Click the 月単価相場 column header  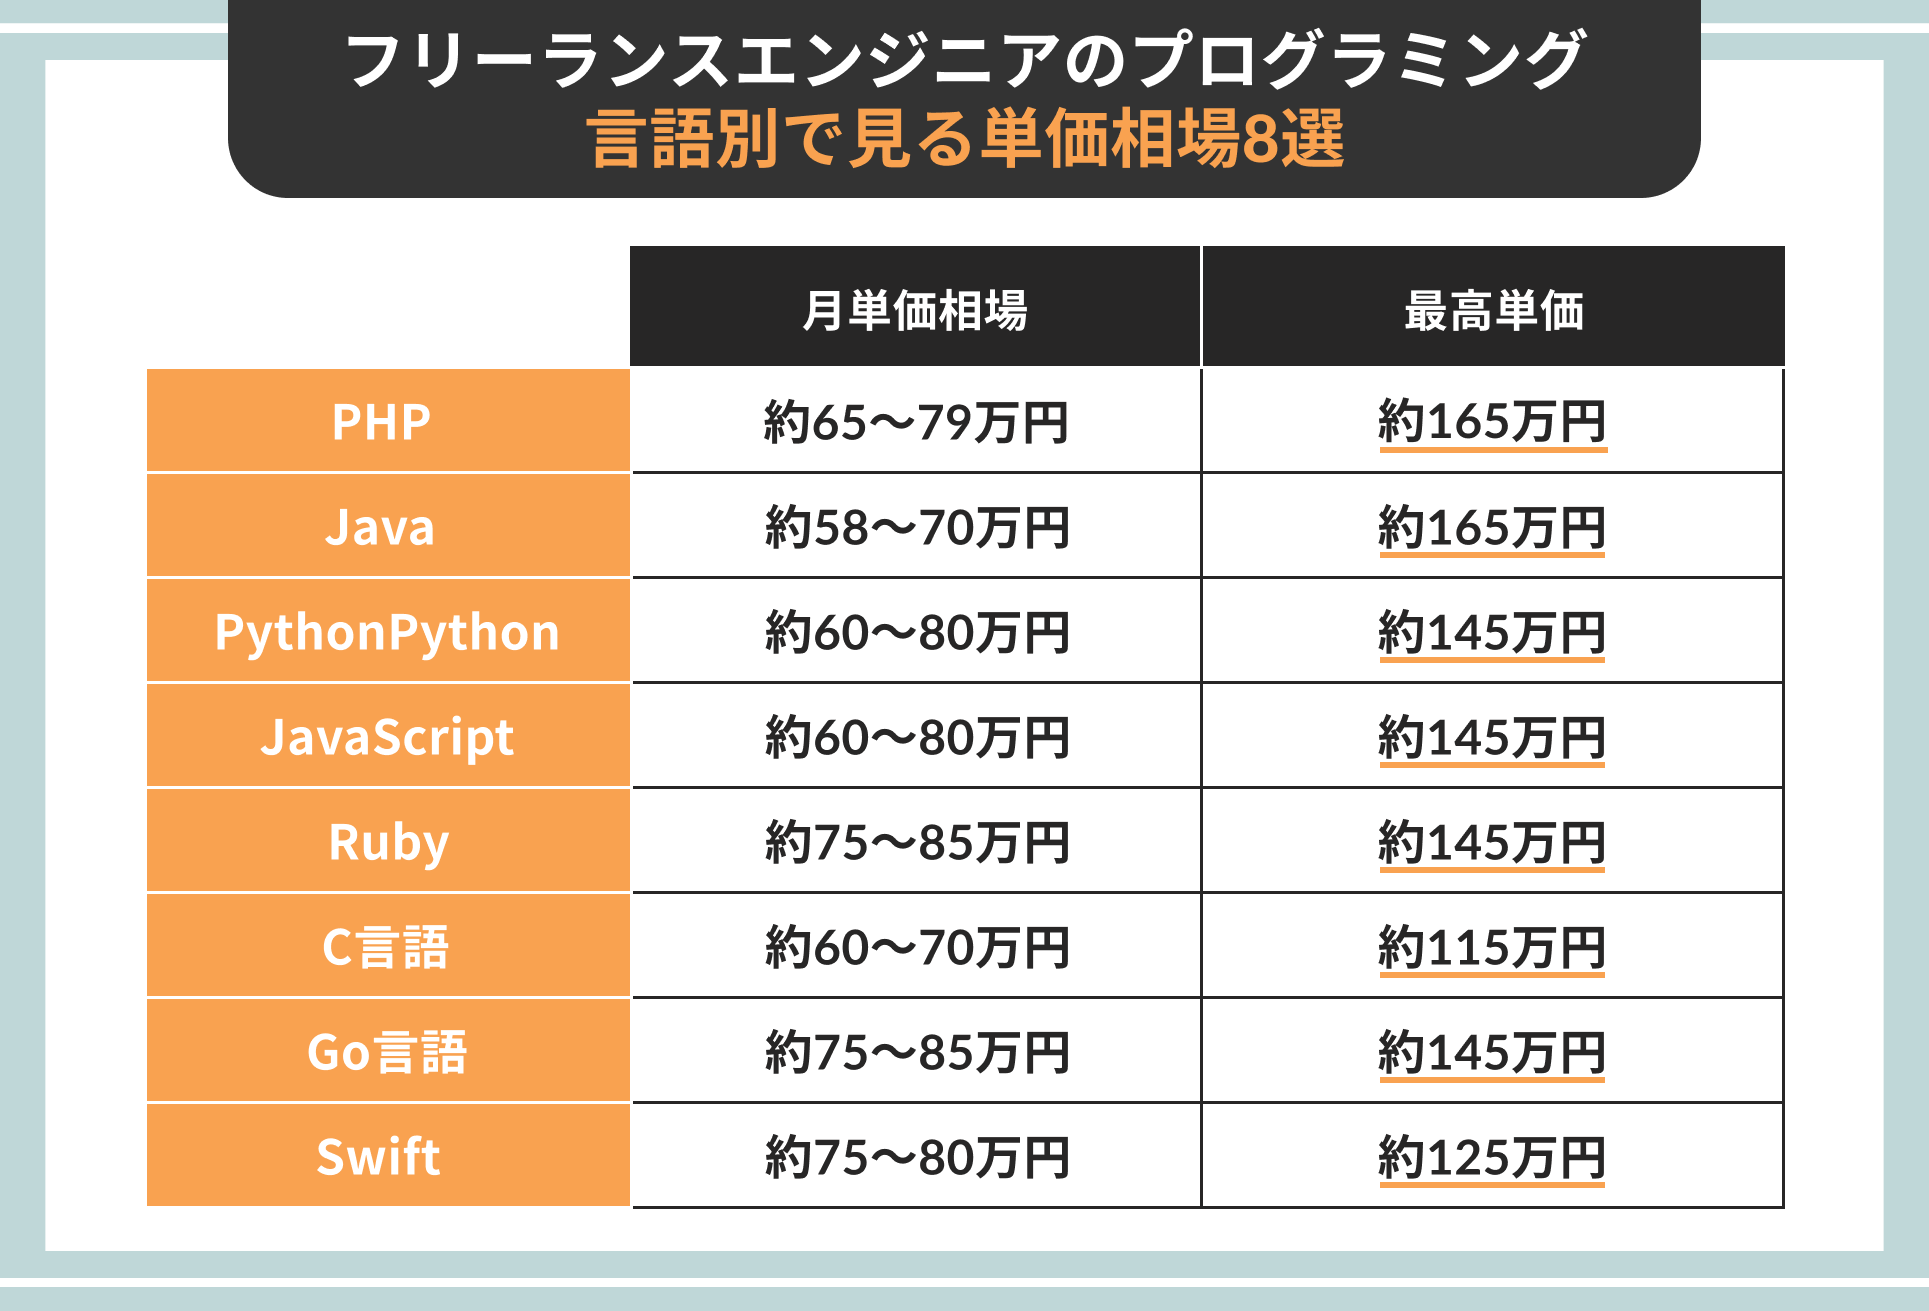click(x=915, y=307)
